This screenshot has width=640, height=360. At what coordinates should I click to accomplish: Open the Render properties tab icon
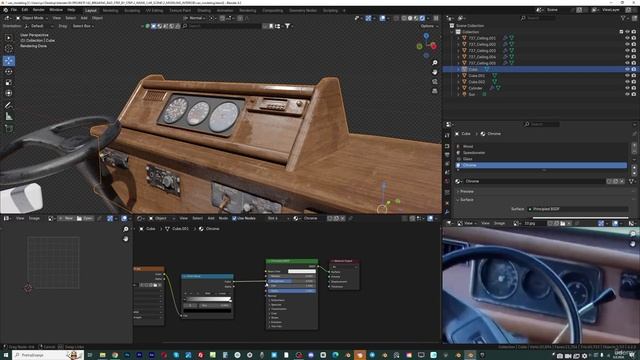pos(447,146)
